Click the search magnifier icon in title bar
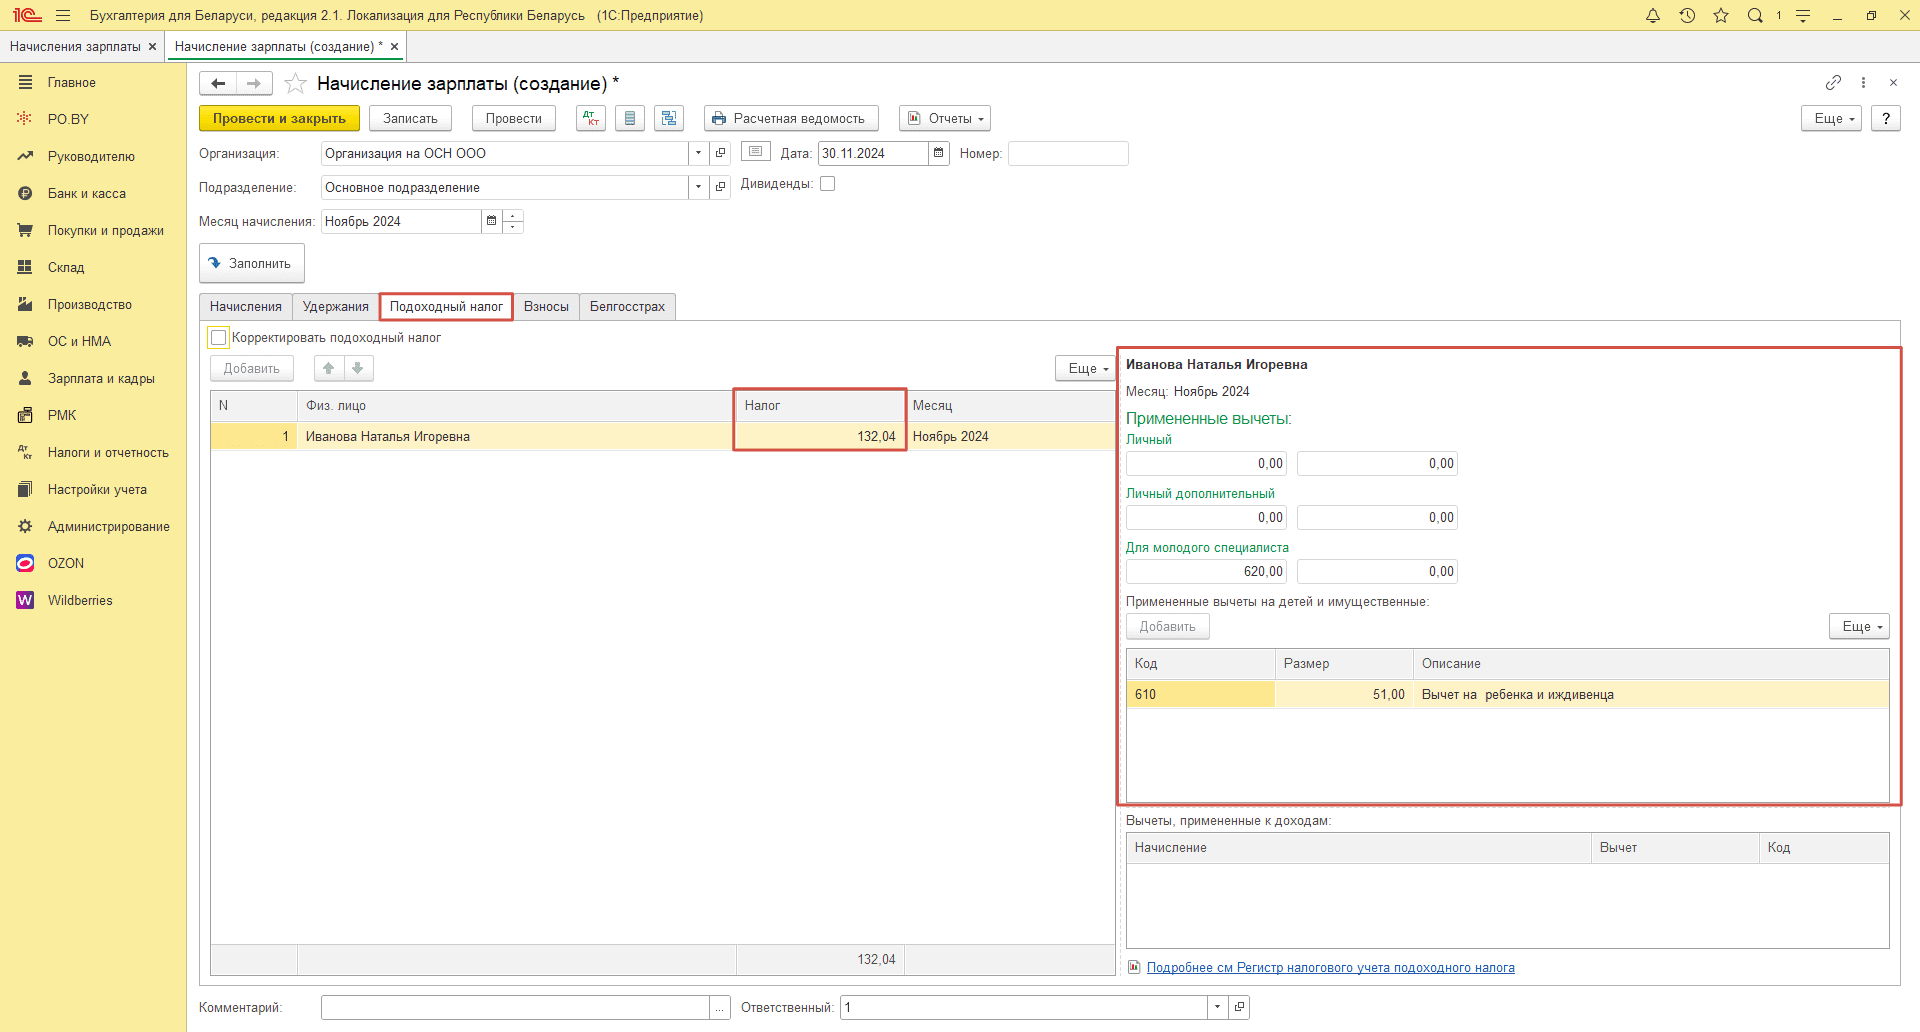The height and width of the screenshot is (1032, 1920). (x=1755, y=16)
